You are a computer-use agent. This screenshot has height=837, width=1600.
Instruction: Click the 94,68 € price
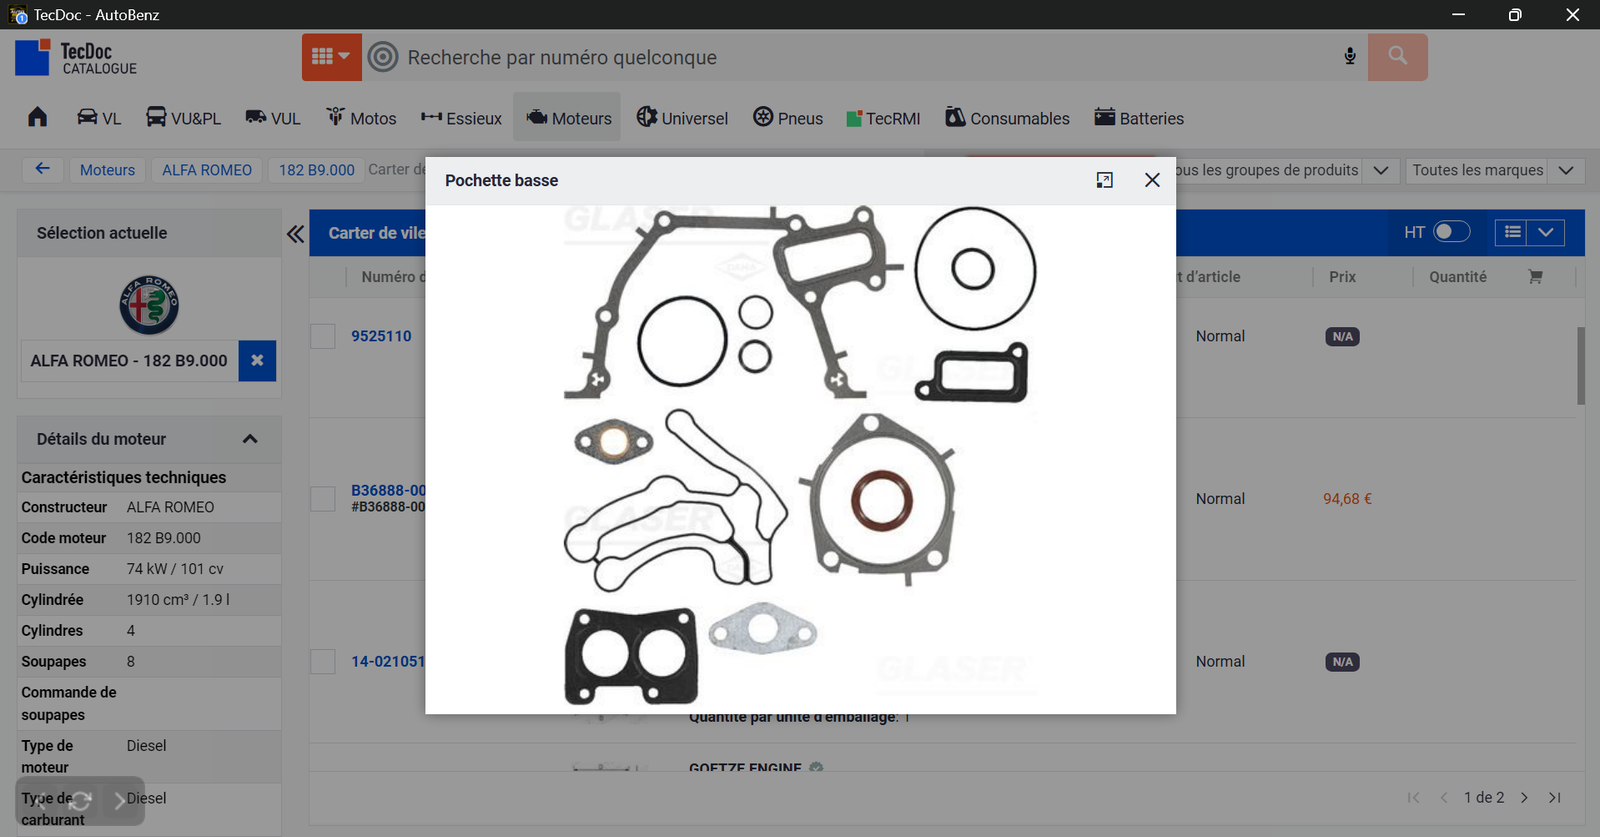coord(1347,499)
